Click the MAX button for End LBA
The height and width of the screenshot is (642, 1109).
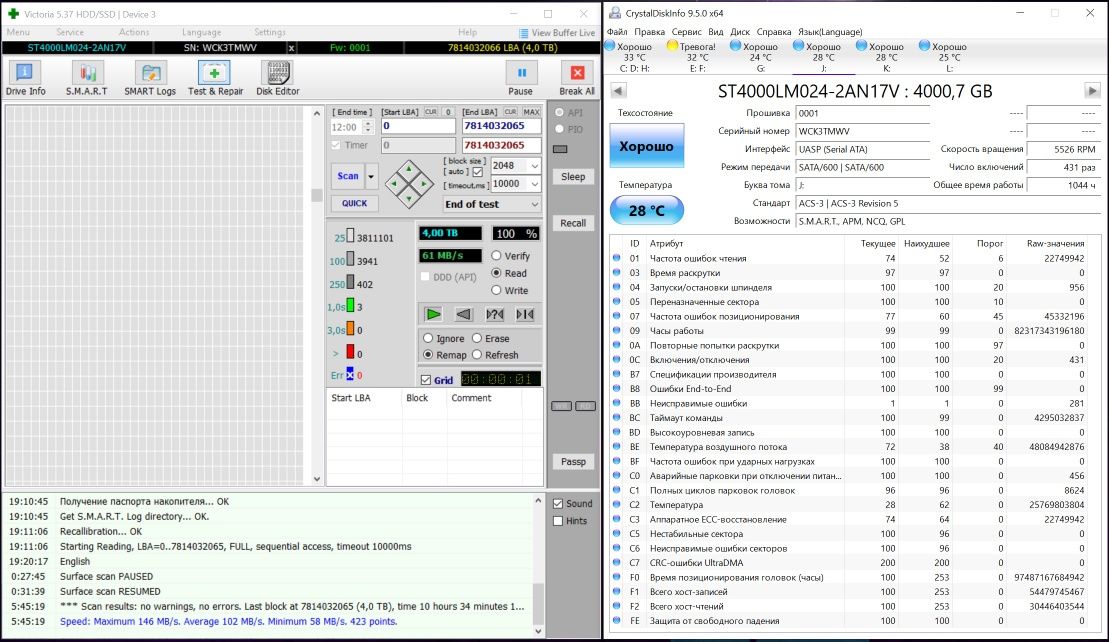click(x=532, y=112)
